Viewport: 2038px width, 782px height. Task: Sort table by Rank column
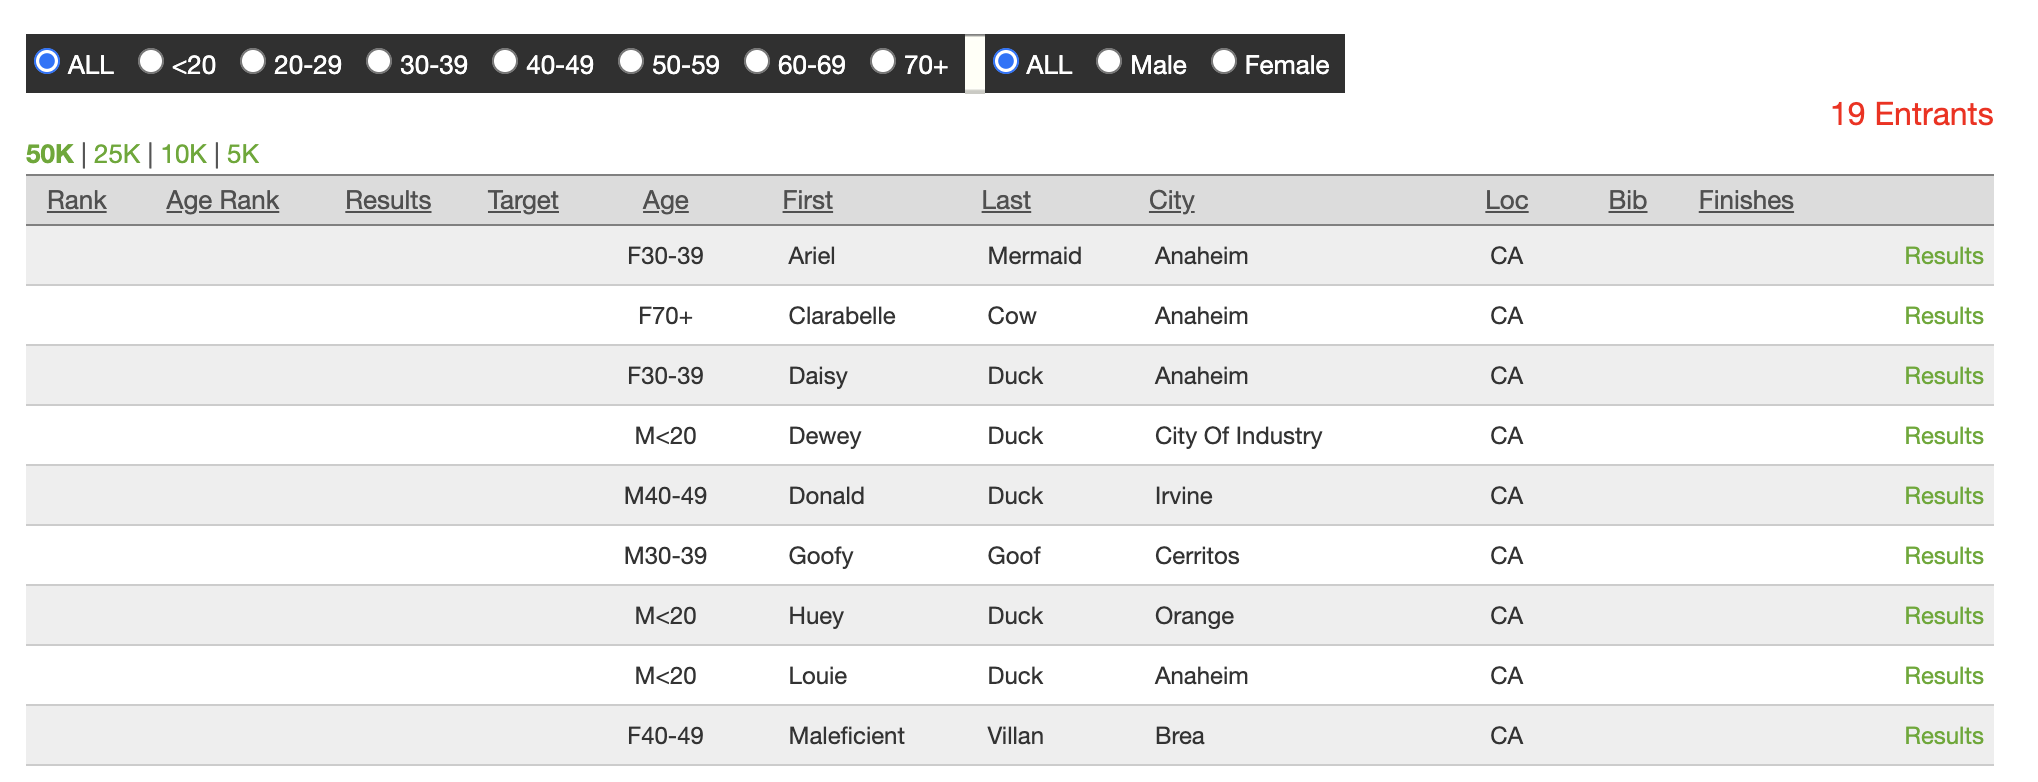point(77,200)
